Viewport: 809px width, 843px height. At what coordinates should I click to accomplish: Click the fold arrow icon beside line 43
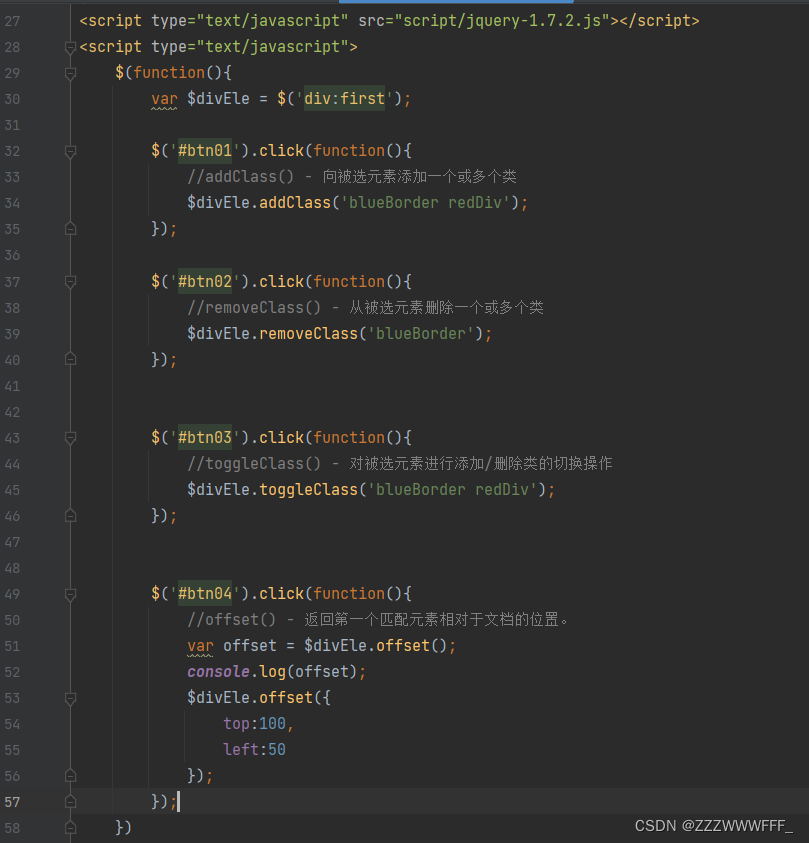[70, 437]
